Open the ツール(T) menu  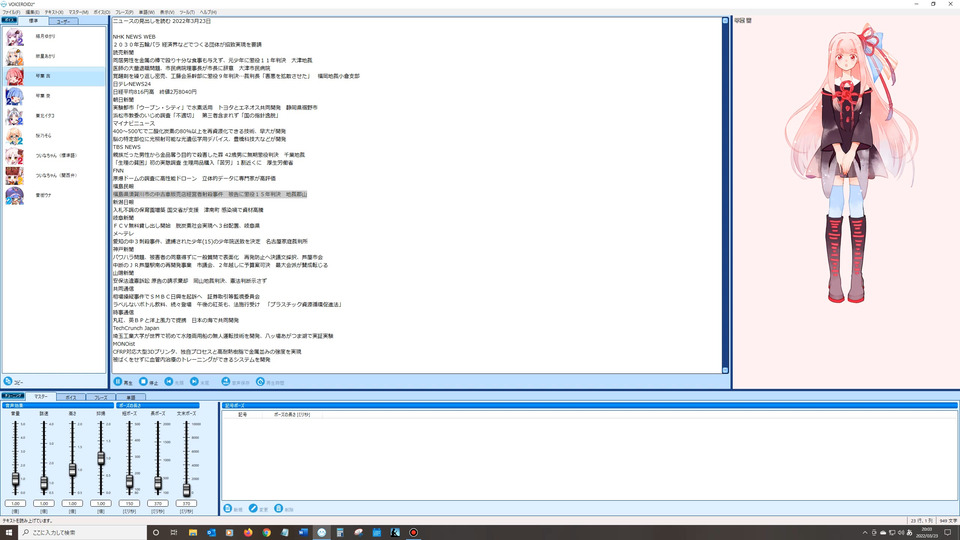pos(187,12)
